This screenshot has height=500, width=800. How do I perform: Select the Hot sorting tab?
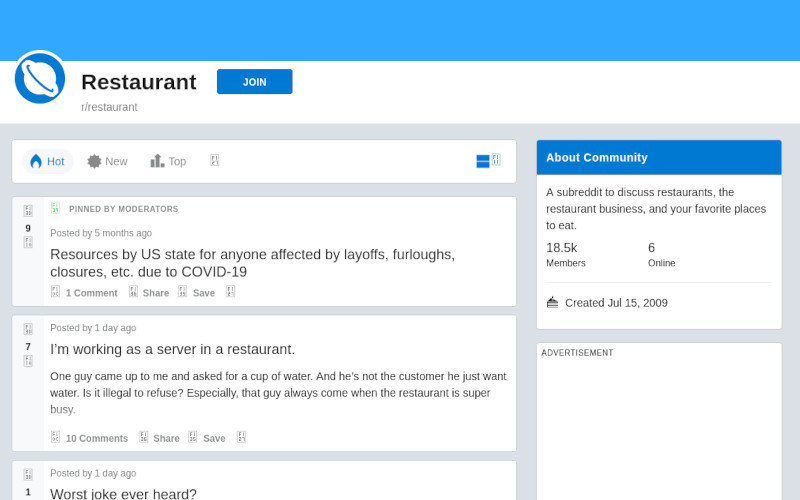pyautogui.click(x=47, y=161)
